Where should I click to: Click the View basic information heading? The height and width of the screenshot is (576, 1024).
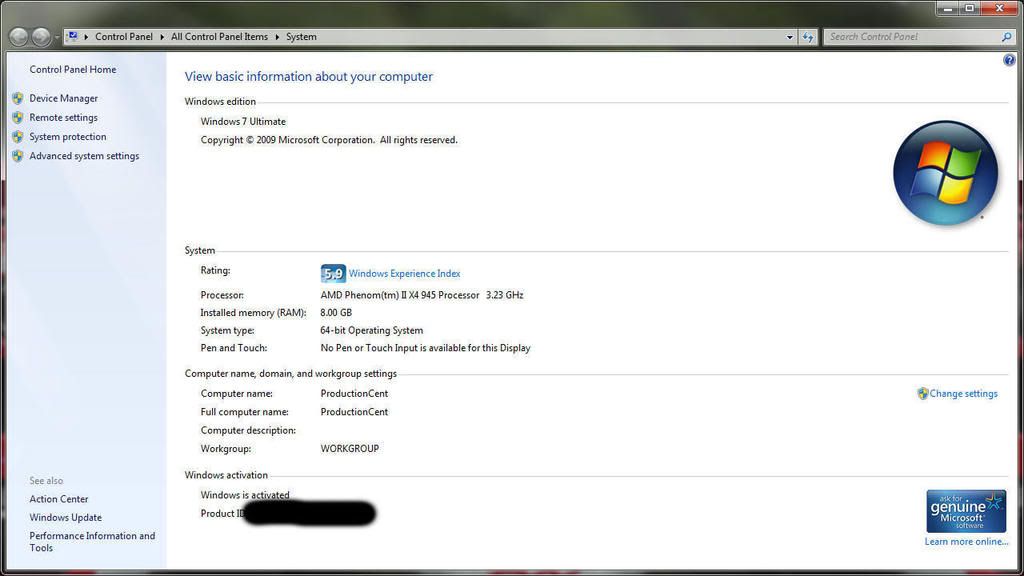coord(309,76)
